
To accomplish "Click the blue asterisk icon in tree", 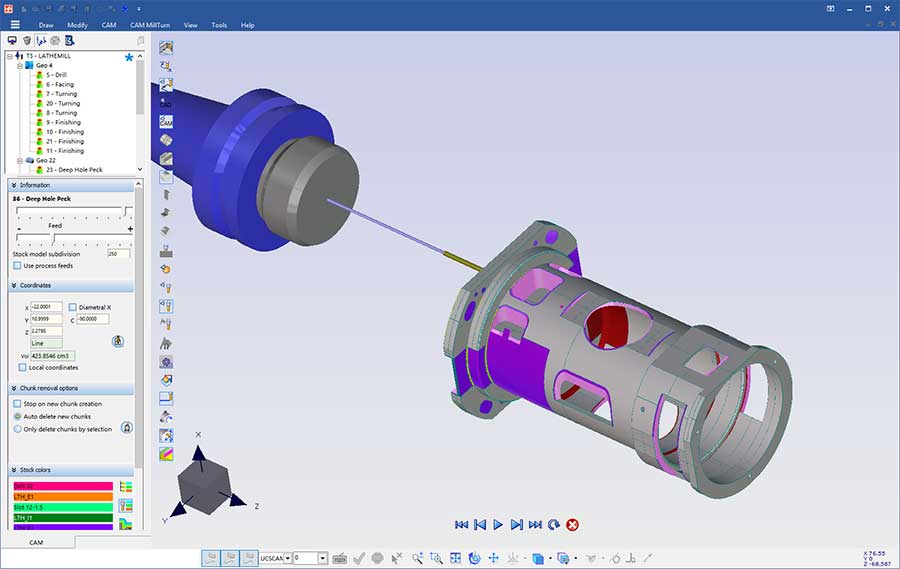I will tap(128, 58).
